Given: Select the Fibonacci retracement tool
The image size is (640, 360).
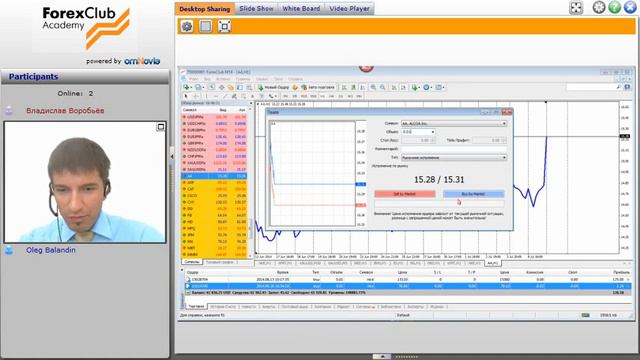Looking at the screenshot, I should pos(244,96).
